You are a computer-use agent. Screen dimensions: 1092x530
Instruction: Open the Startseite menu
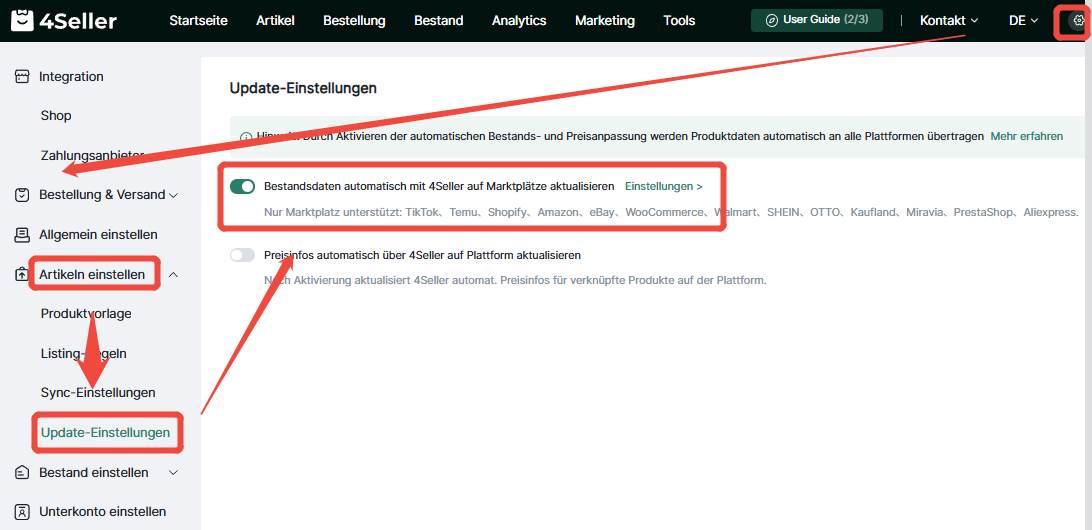click(x=198, y=21)
